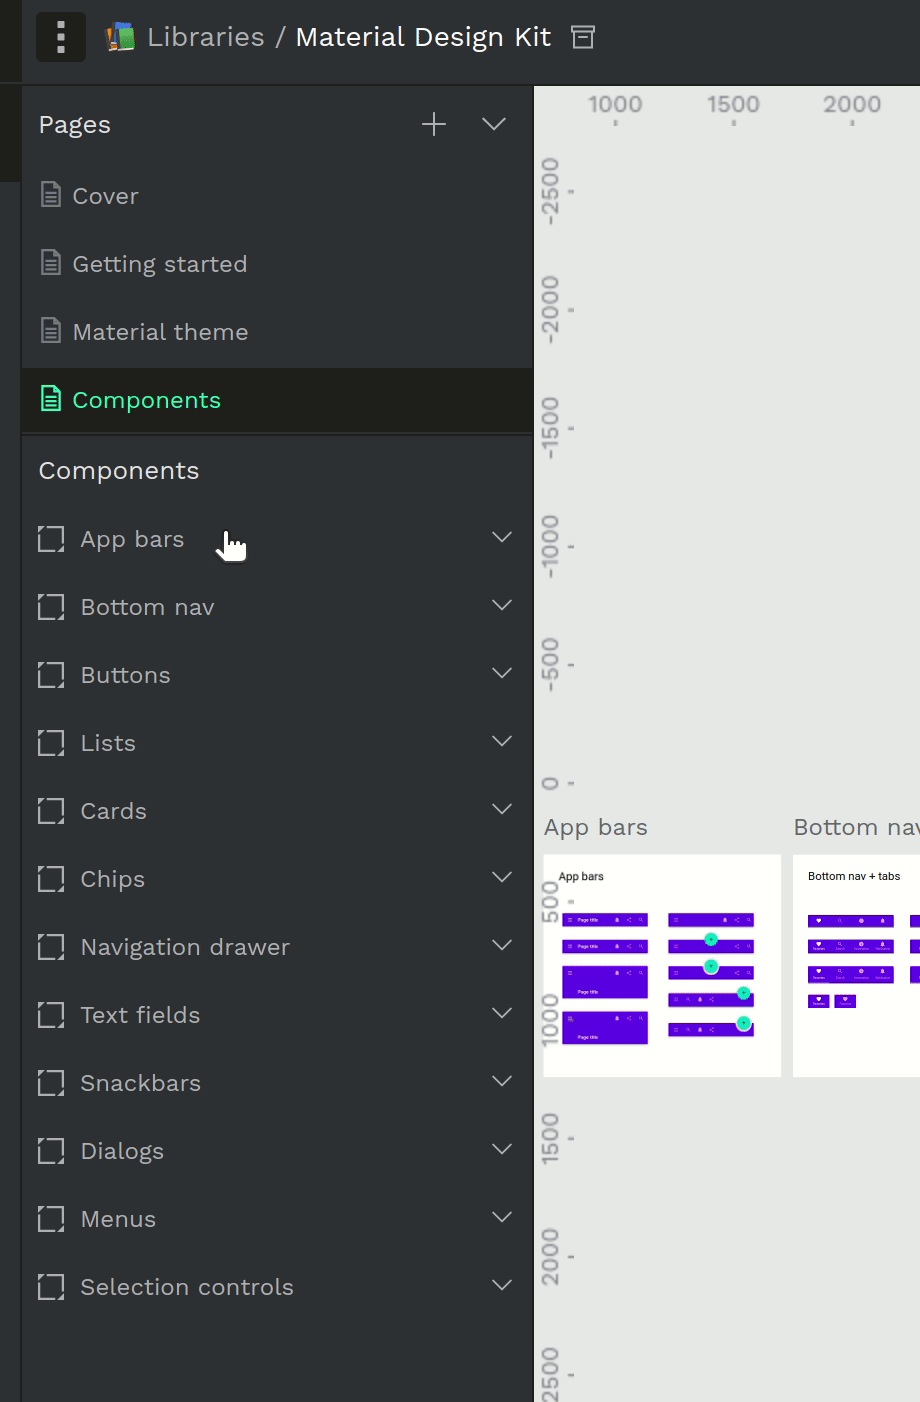Go to Libraries breadcrumb link
920x1402 pixels.
point(206,37)
